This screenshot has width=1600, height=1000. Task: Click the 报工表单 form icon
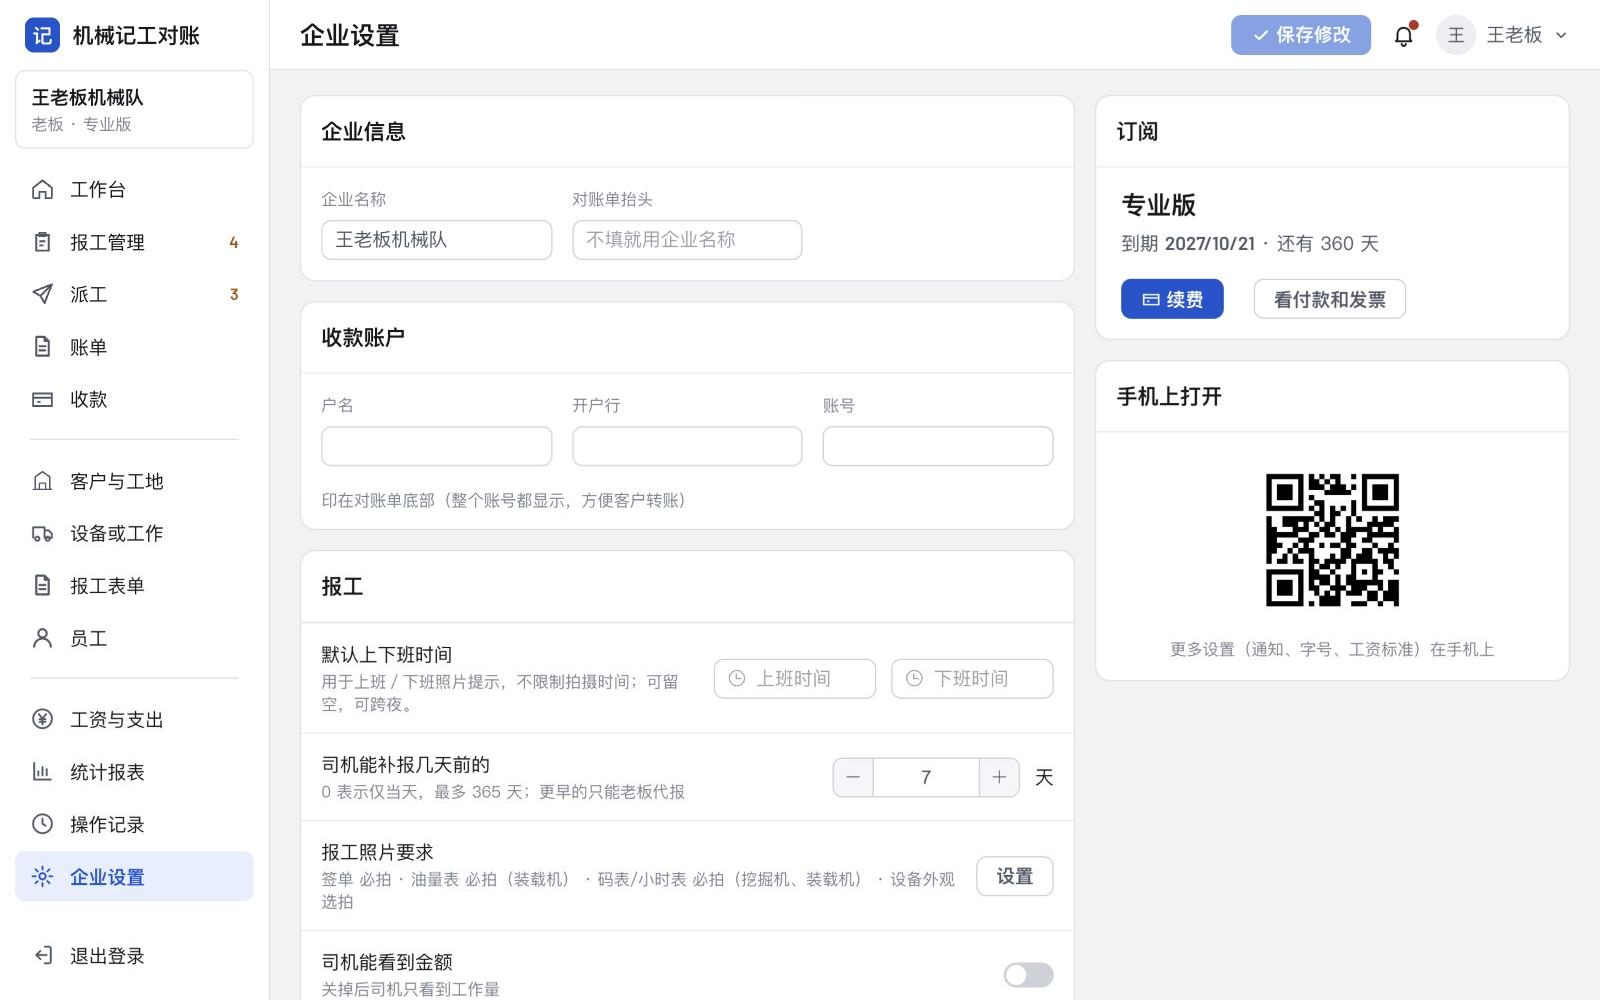[42, 585]
